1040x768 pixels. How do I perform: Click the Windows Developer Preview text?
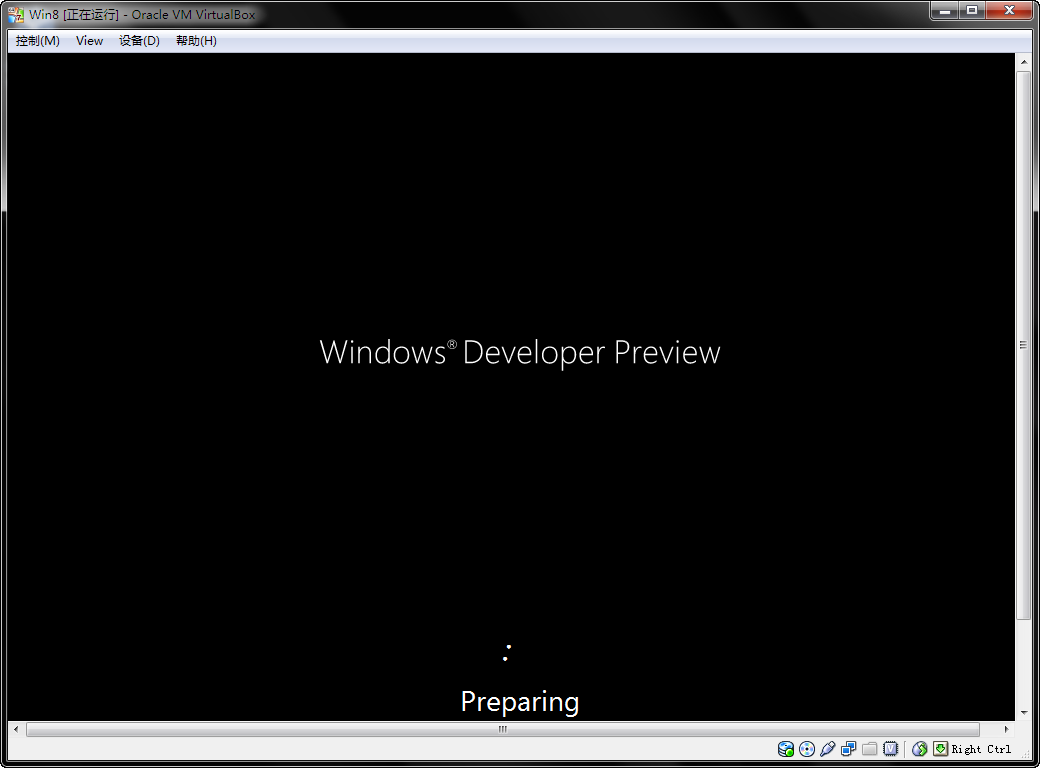point(520,353)
